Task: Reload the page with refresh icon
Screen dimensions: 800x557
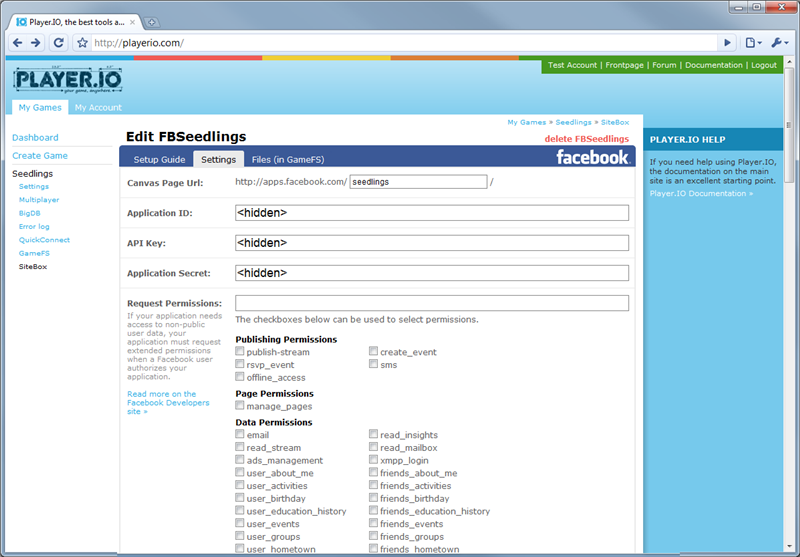Action: click(x=59, y=43)
